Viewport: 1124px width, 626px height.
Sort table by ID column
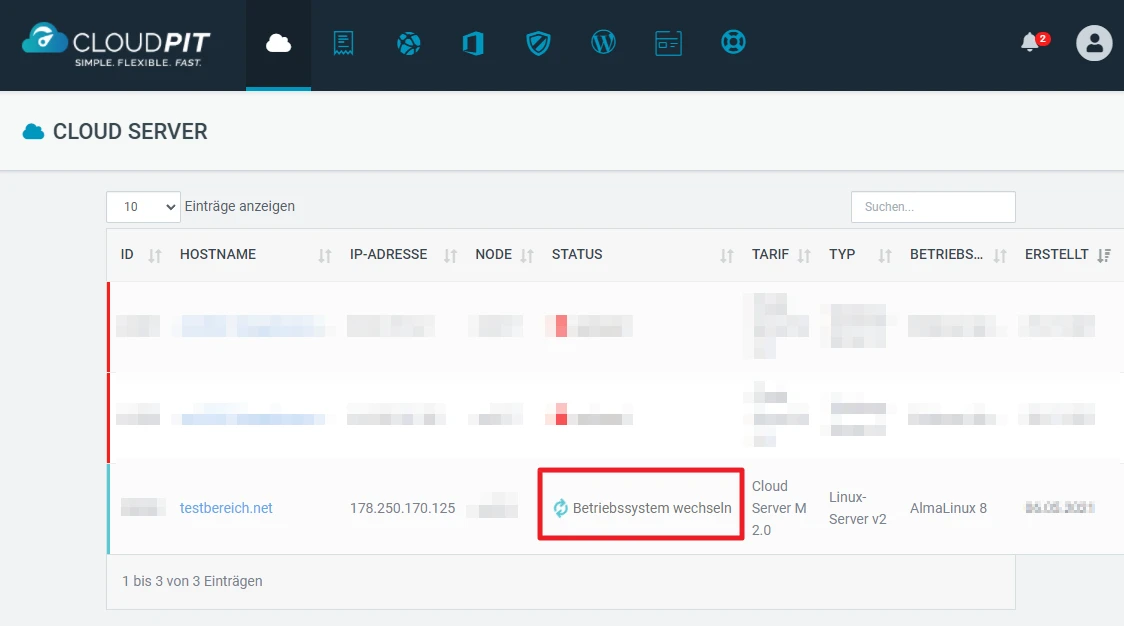coord(138,255)
